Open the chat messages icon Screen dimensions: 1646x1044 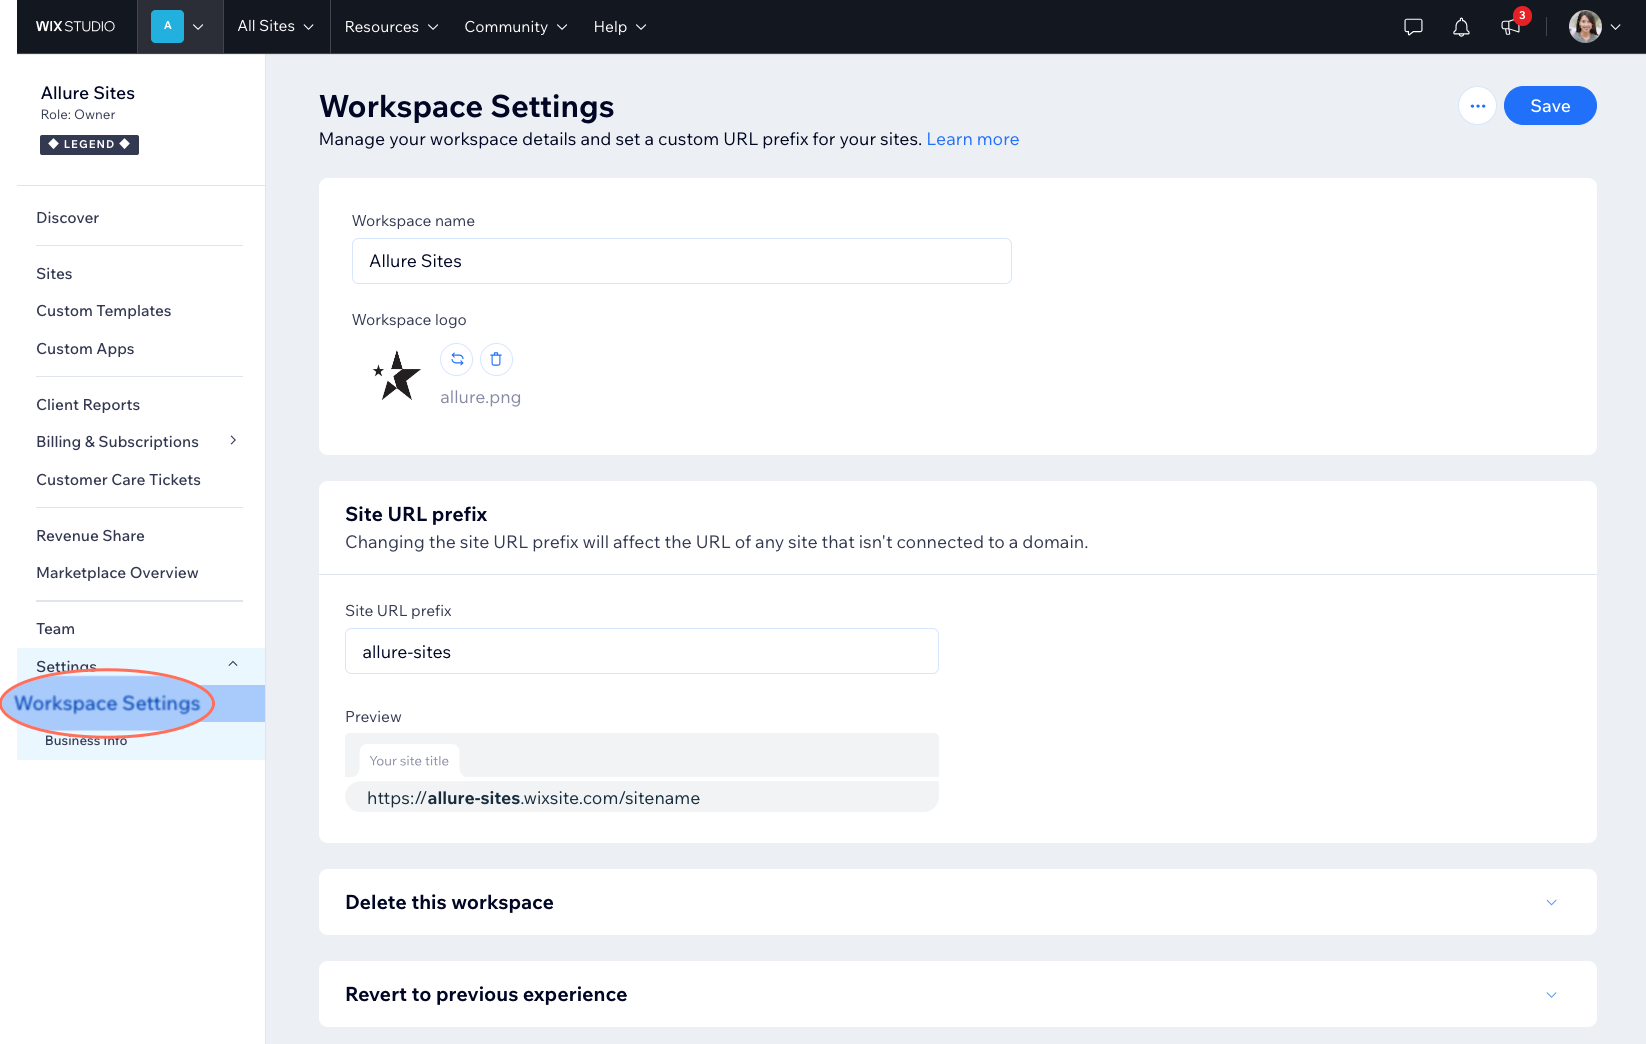tap(1413, 27)
